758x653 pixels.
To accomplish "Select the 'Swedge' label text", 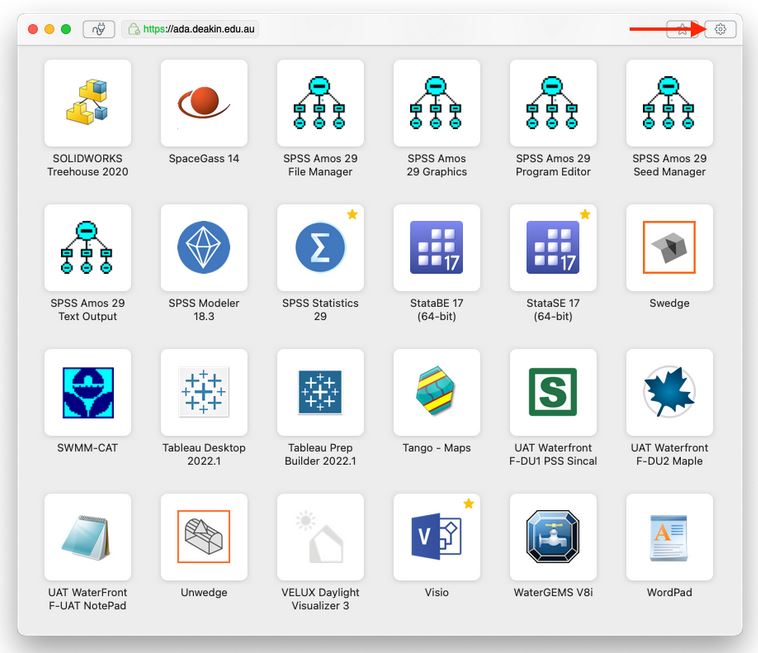I will pos(670,303).
